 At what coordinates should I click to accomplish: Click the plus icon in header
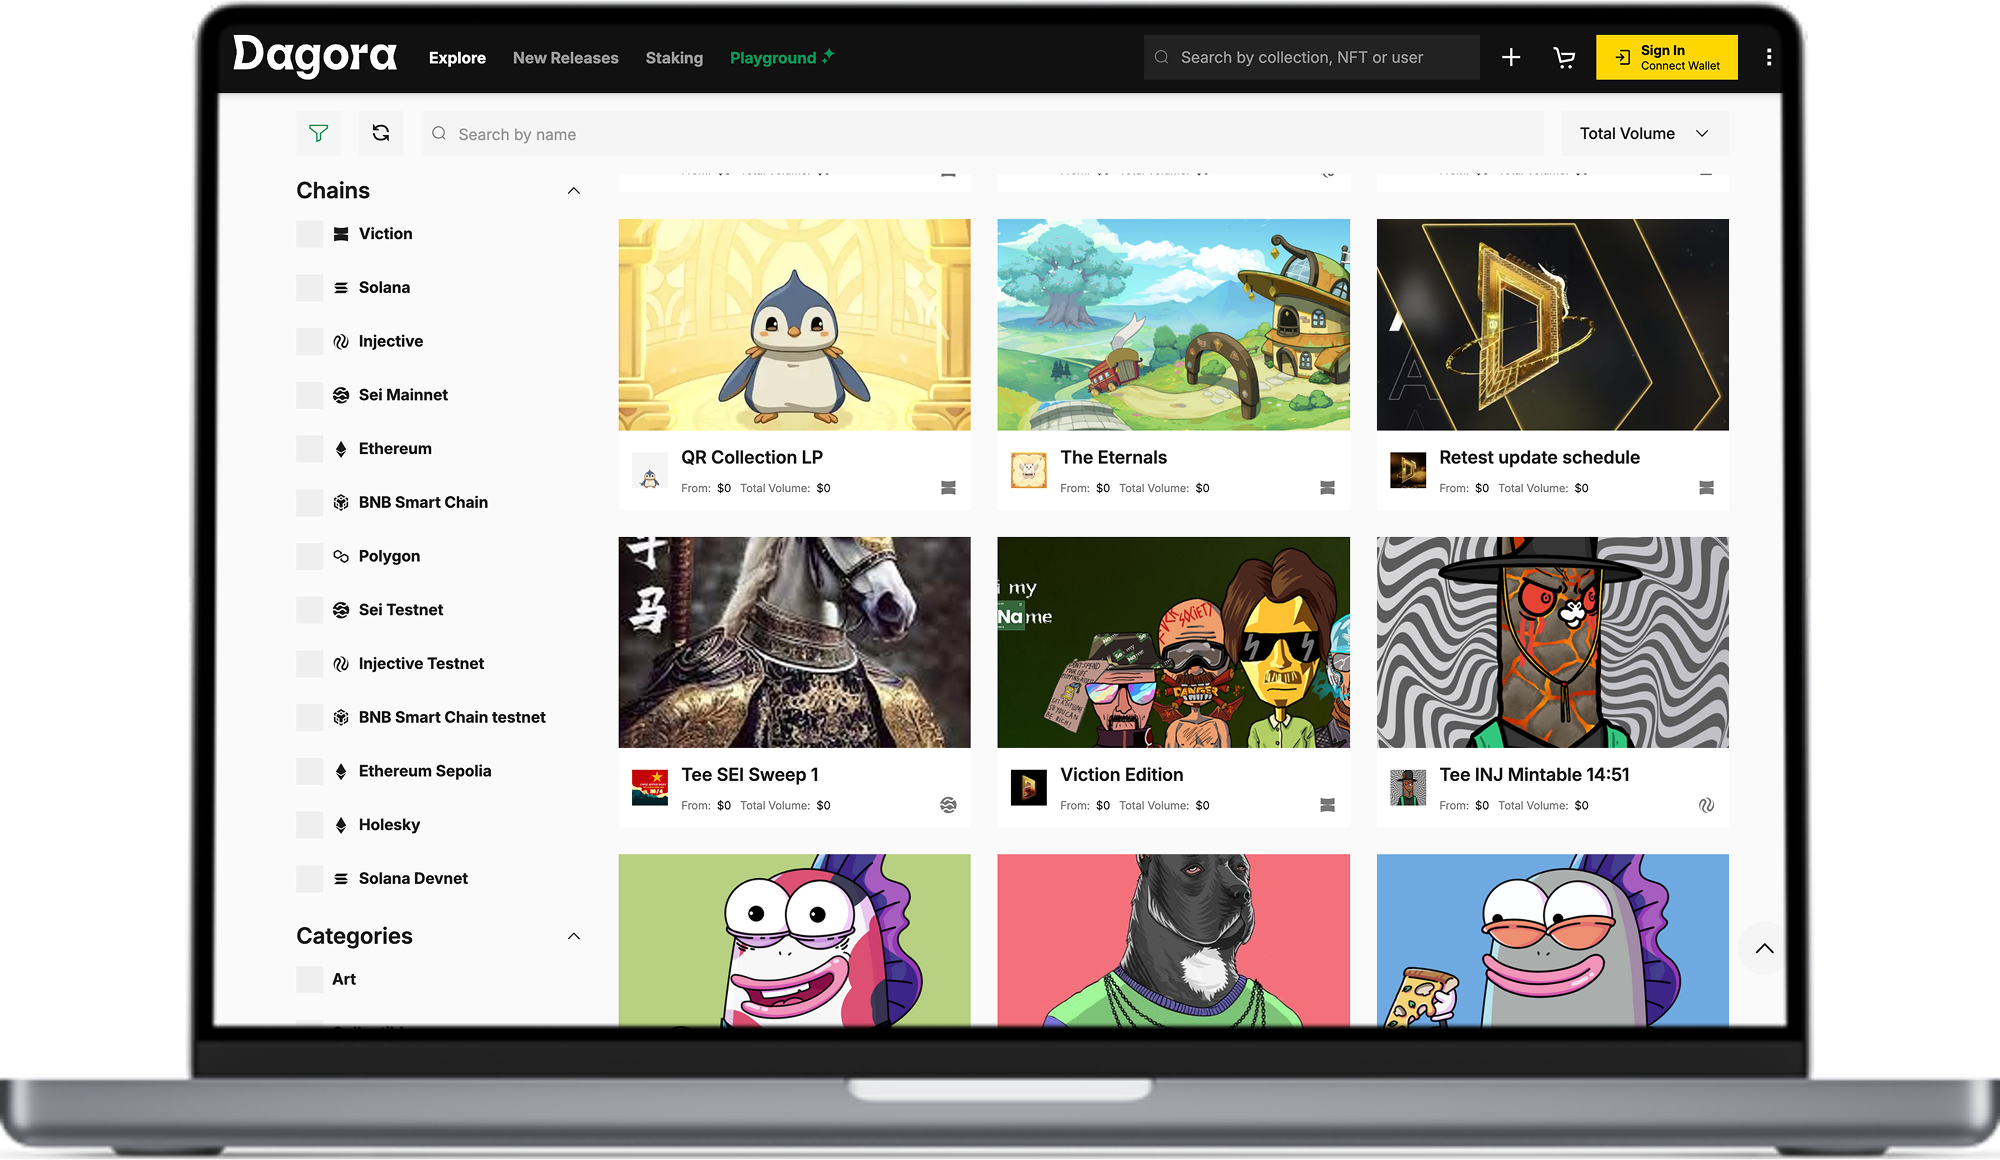pos(1511,58)
